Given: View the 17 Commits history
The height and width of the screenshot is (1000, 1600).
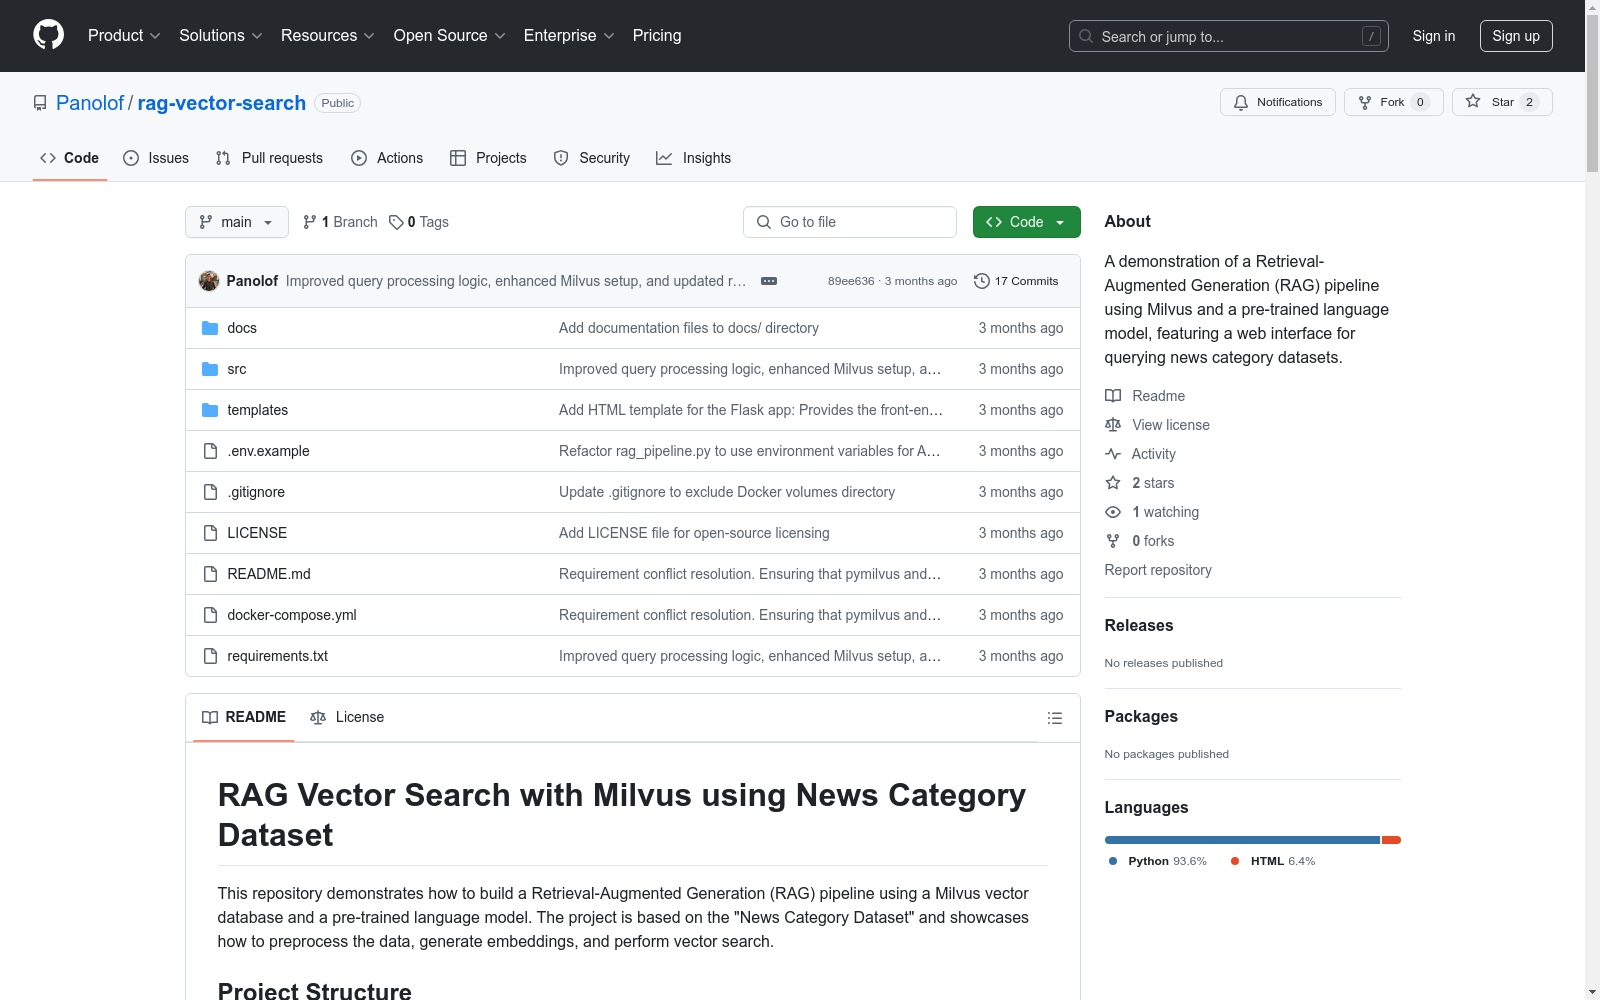Looking at the screenshot, I should [1016, 281].
